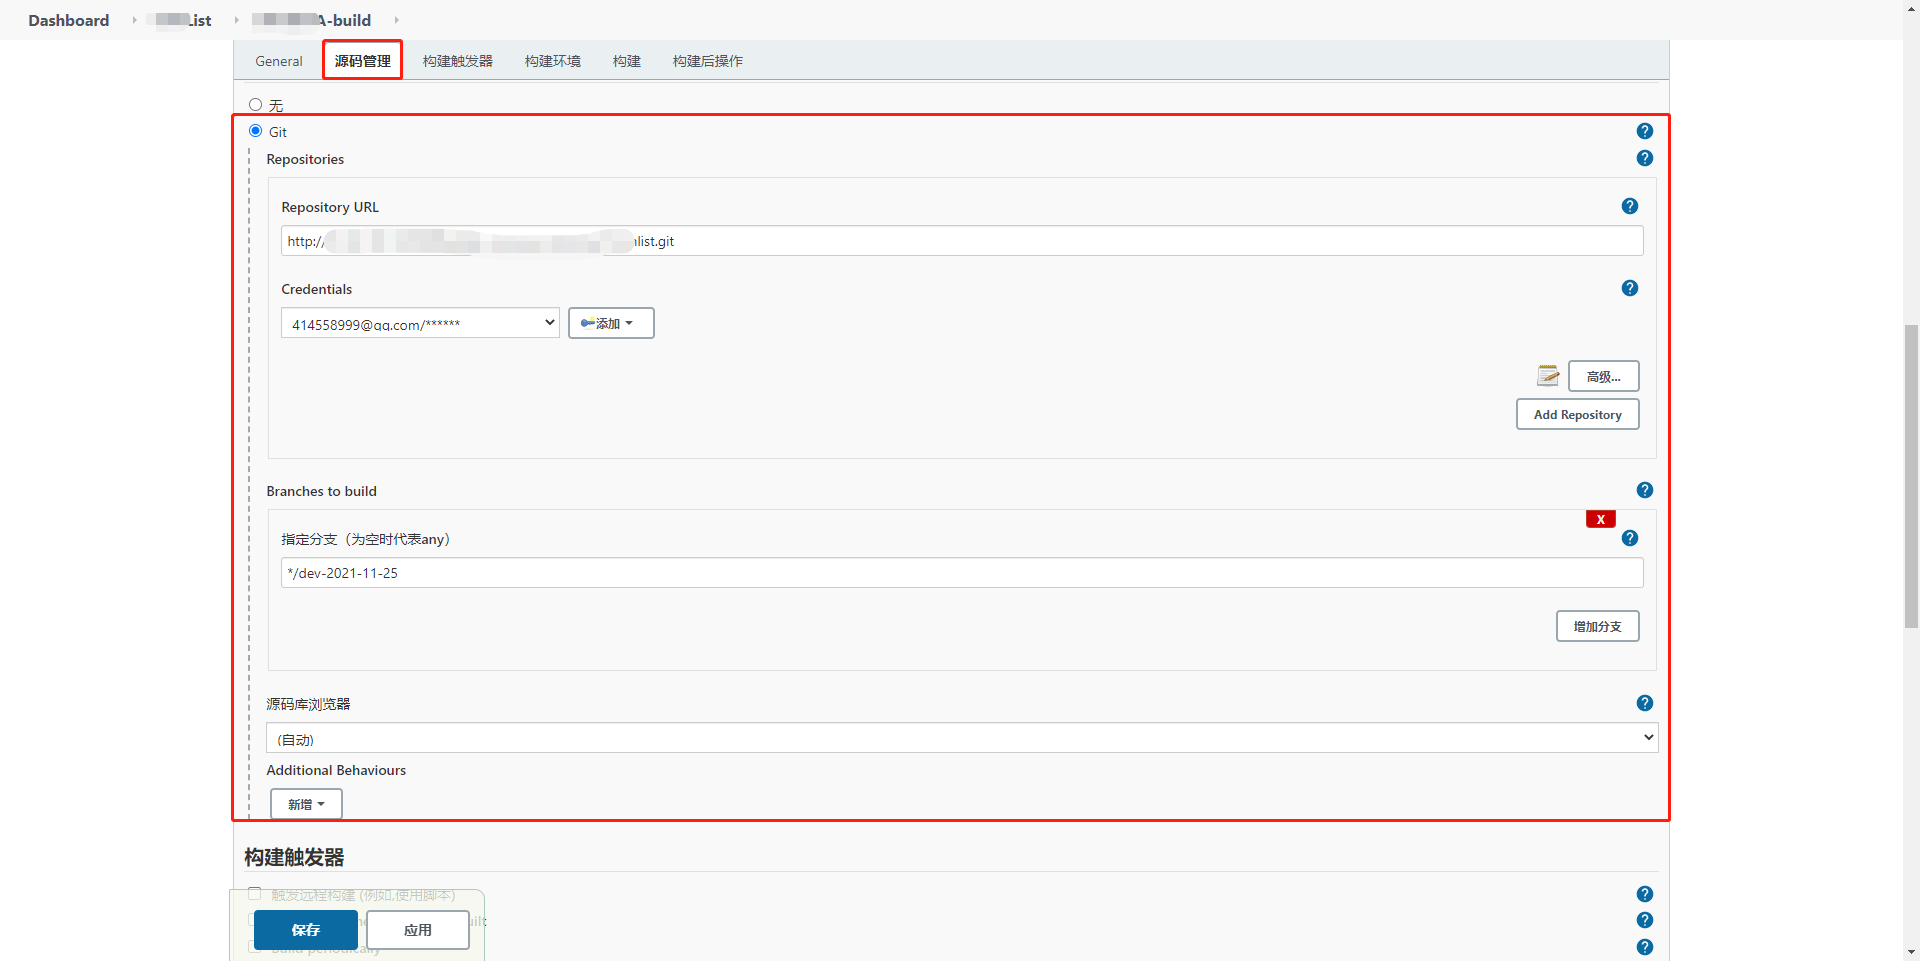Viewport: 1920px width, 961px height.
Task: Open the 源码库浏览器 dropdown
Action: (x=962, y=738)
